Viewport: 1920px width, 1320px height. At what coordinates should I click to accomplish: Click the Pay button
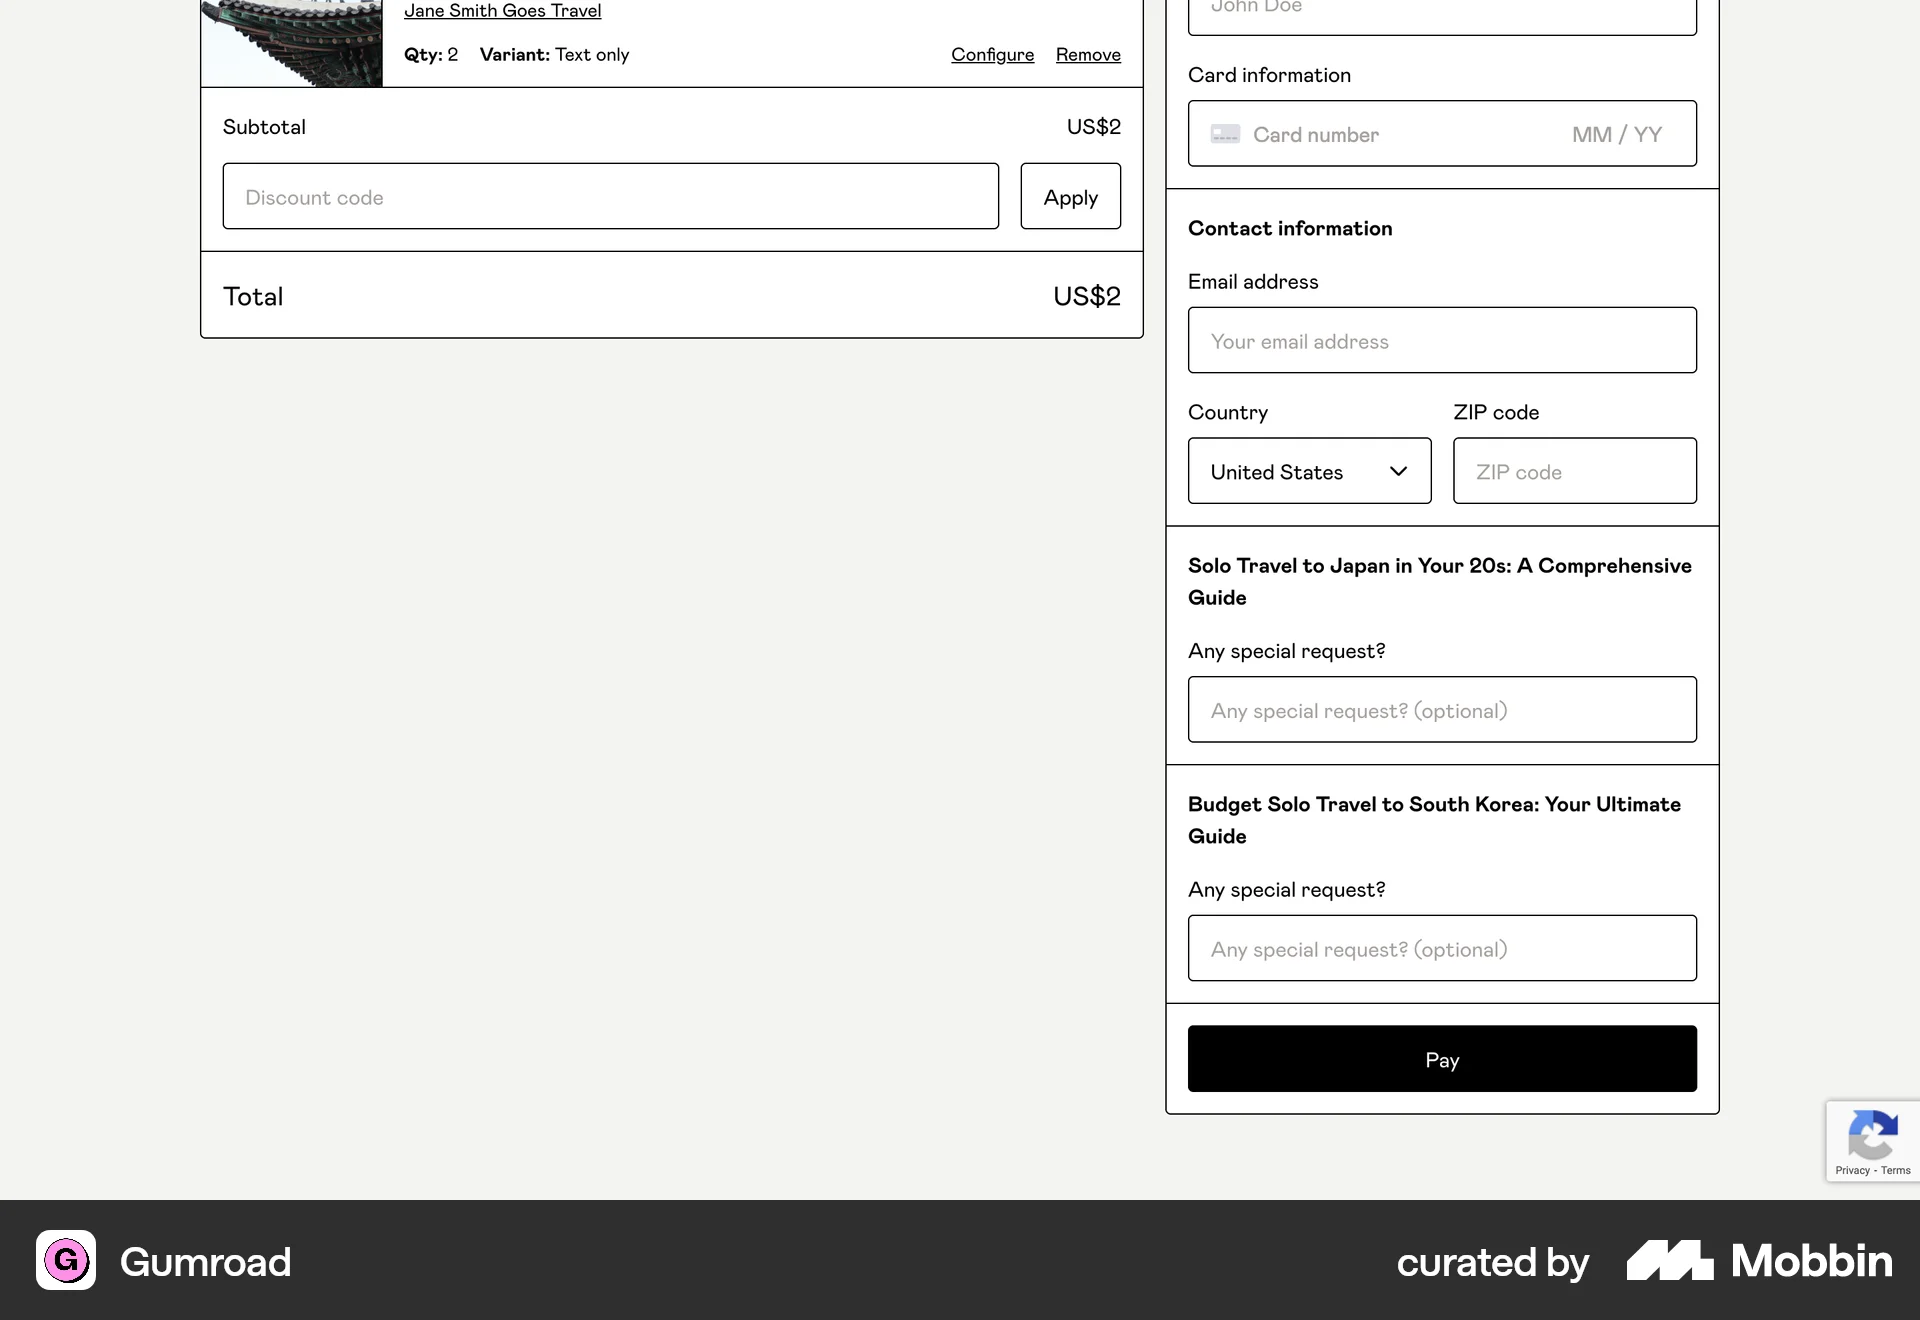(1441, 1058)
